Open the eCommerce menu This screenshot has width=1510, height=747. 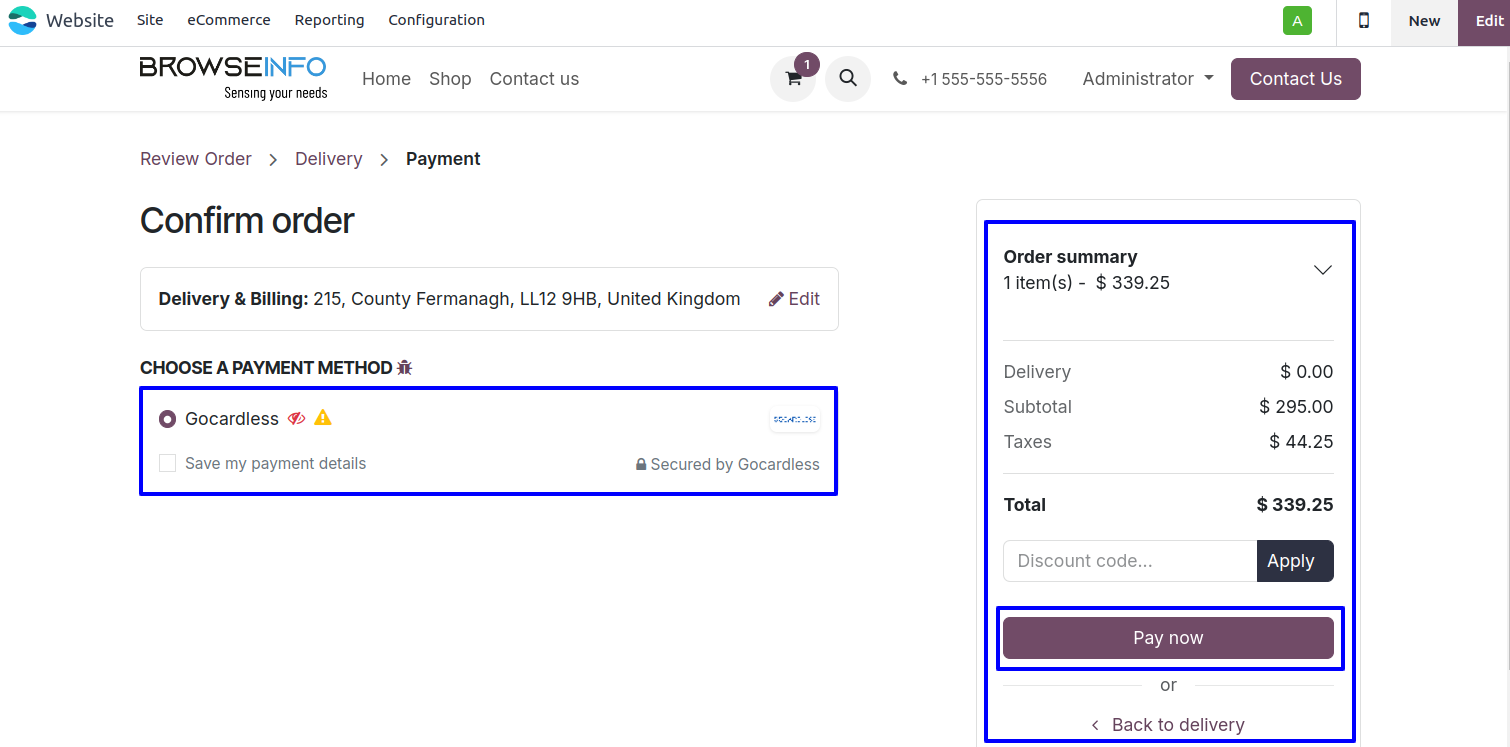[229, 20]
